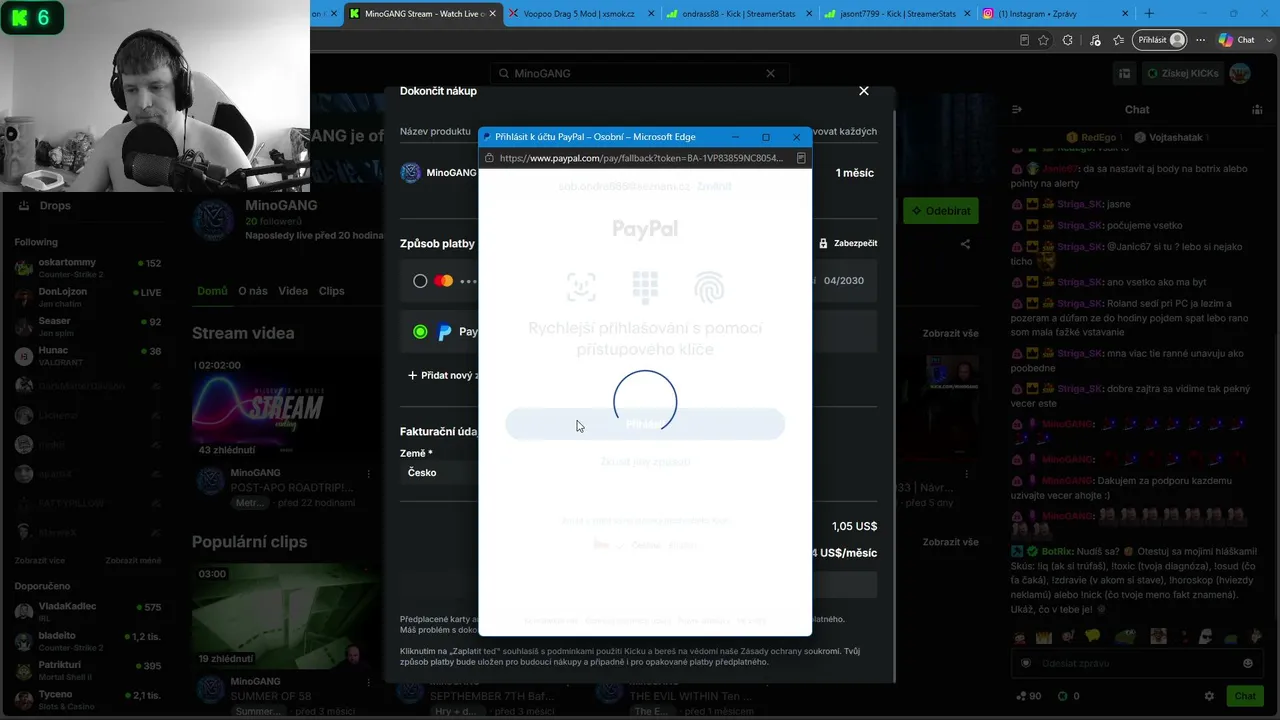
Task: Open the STREAM video thumbnail
Action: click(x=285, y=408)
